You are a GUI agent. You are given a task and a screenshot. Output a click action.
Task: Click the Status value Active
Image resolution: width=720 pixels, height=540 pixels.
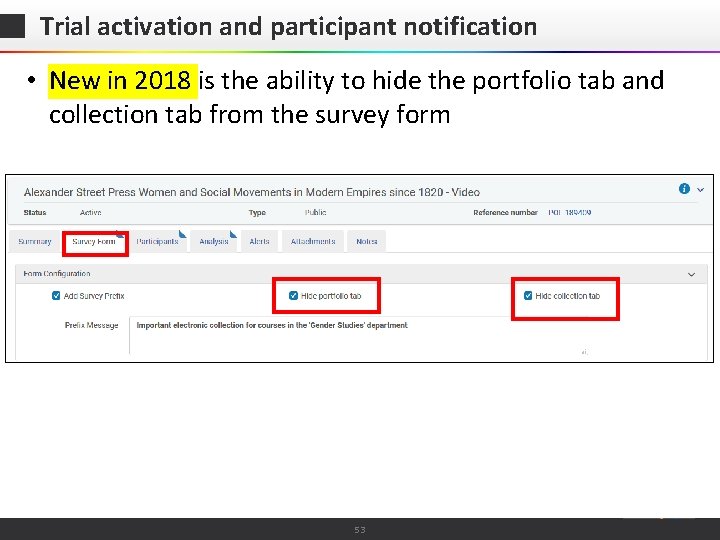pos(90,213)
